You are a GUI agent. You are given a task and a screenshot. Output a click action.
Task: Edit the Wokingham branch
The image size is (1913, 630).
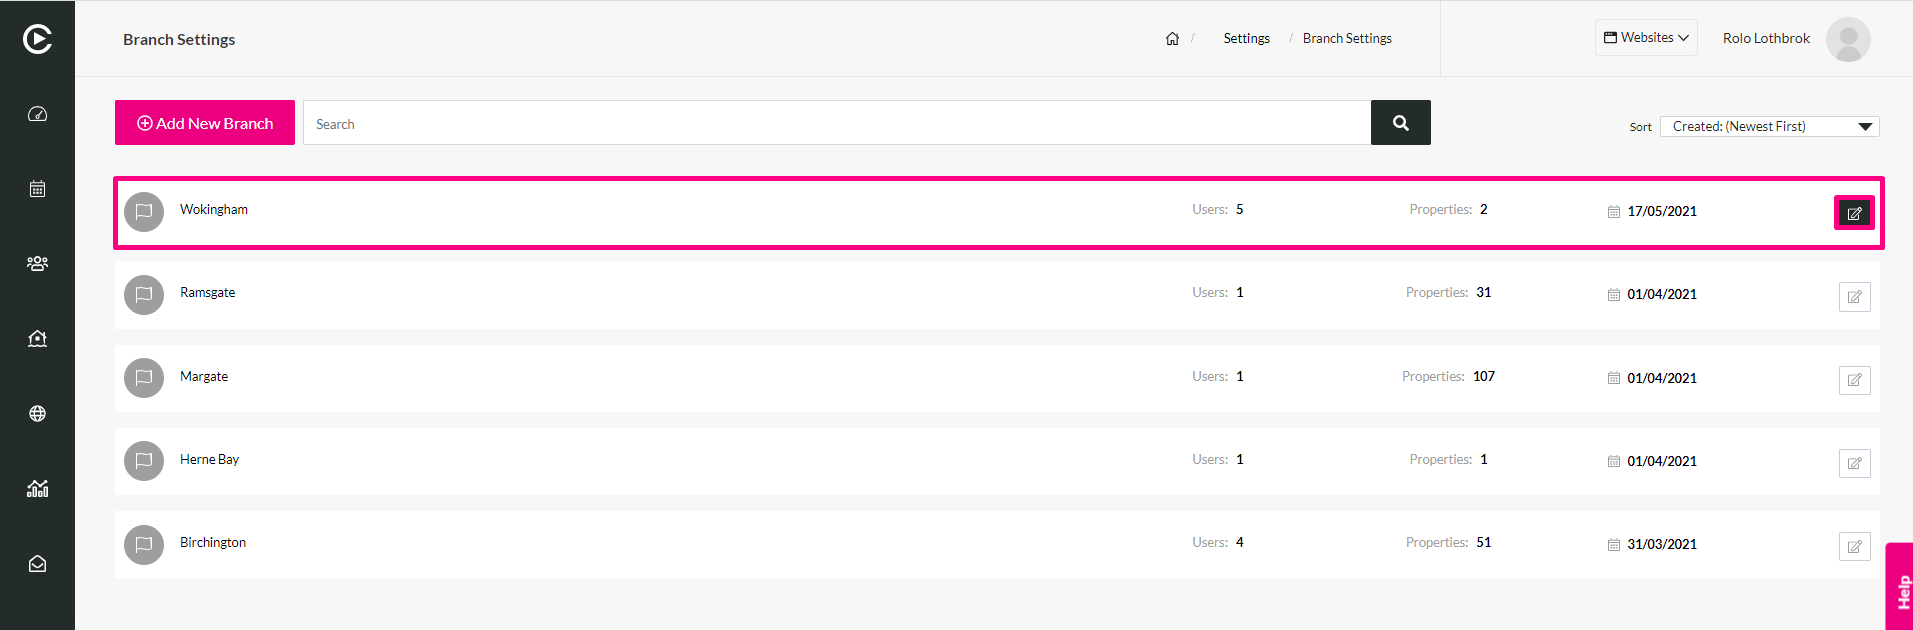(x=1854, y=213)
